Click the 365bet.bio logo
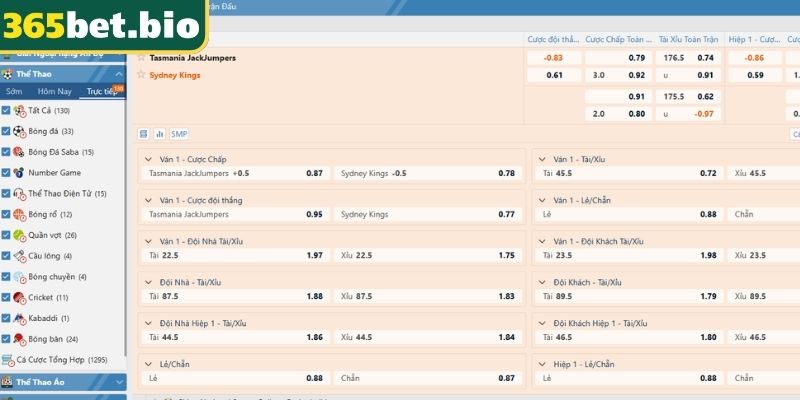This screenshot has width=800, height=400. coord(102,26)
